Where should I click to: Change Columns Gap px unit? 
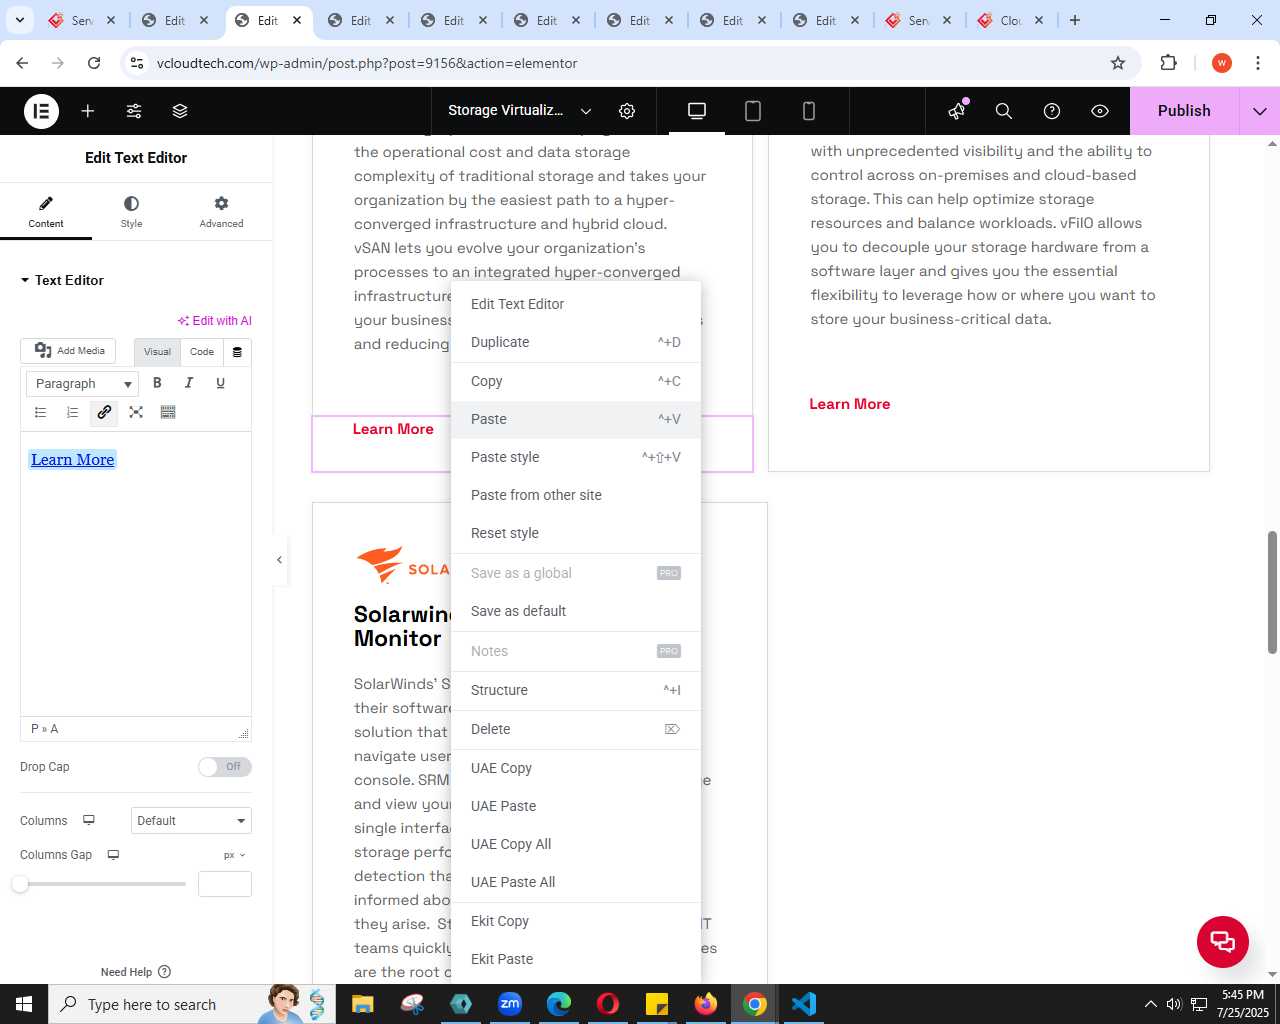[x=234, y=855]
